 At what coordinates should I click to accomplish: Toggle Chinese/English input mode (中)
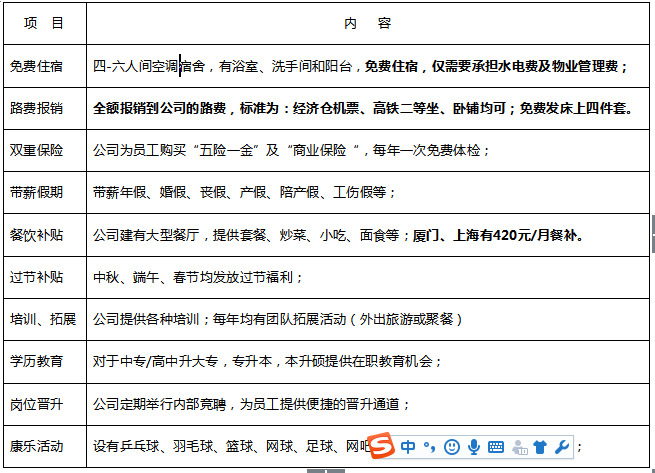[x=409, y=446]
